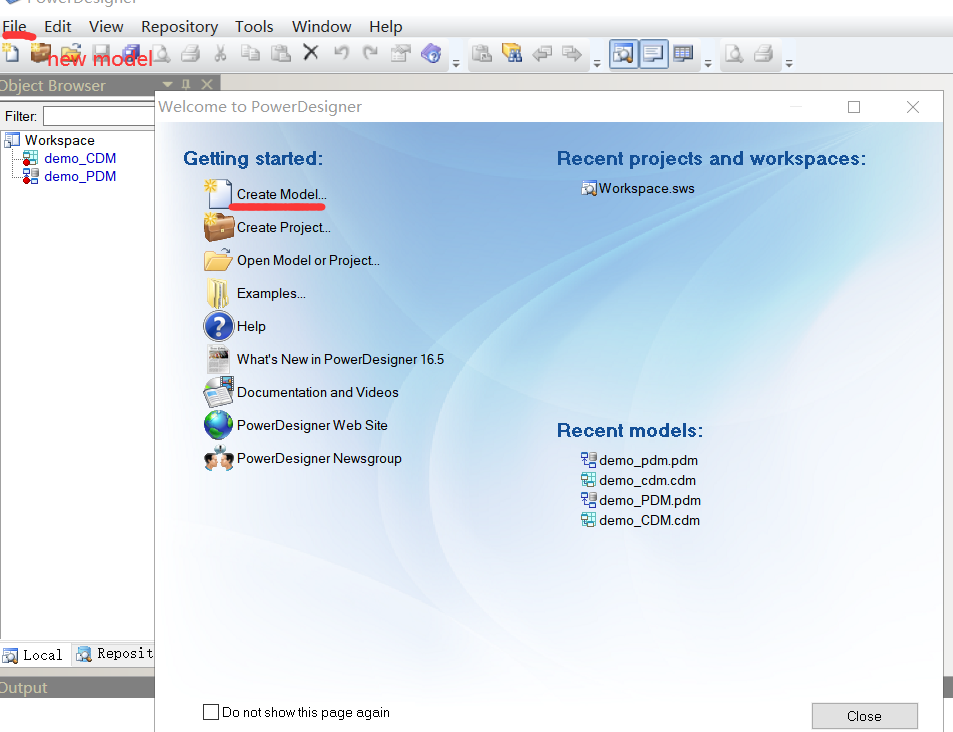Open the Repository menu
The width and height of the screenshot is (953, 732).
(179, 27)
